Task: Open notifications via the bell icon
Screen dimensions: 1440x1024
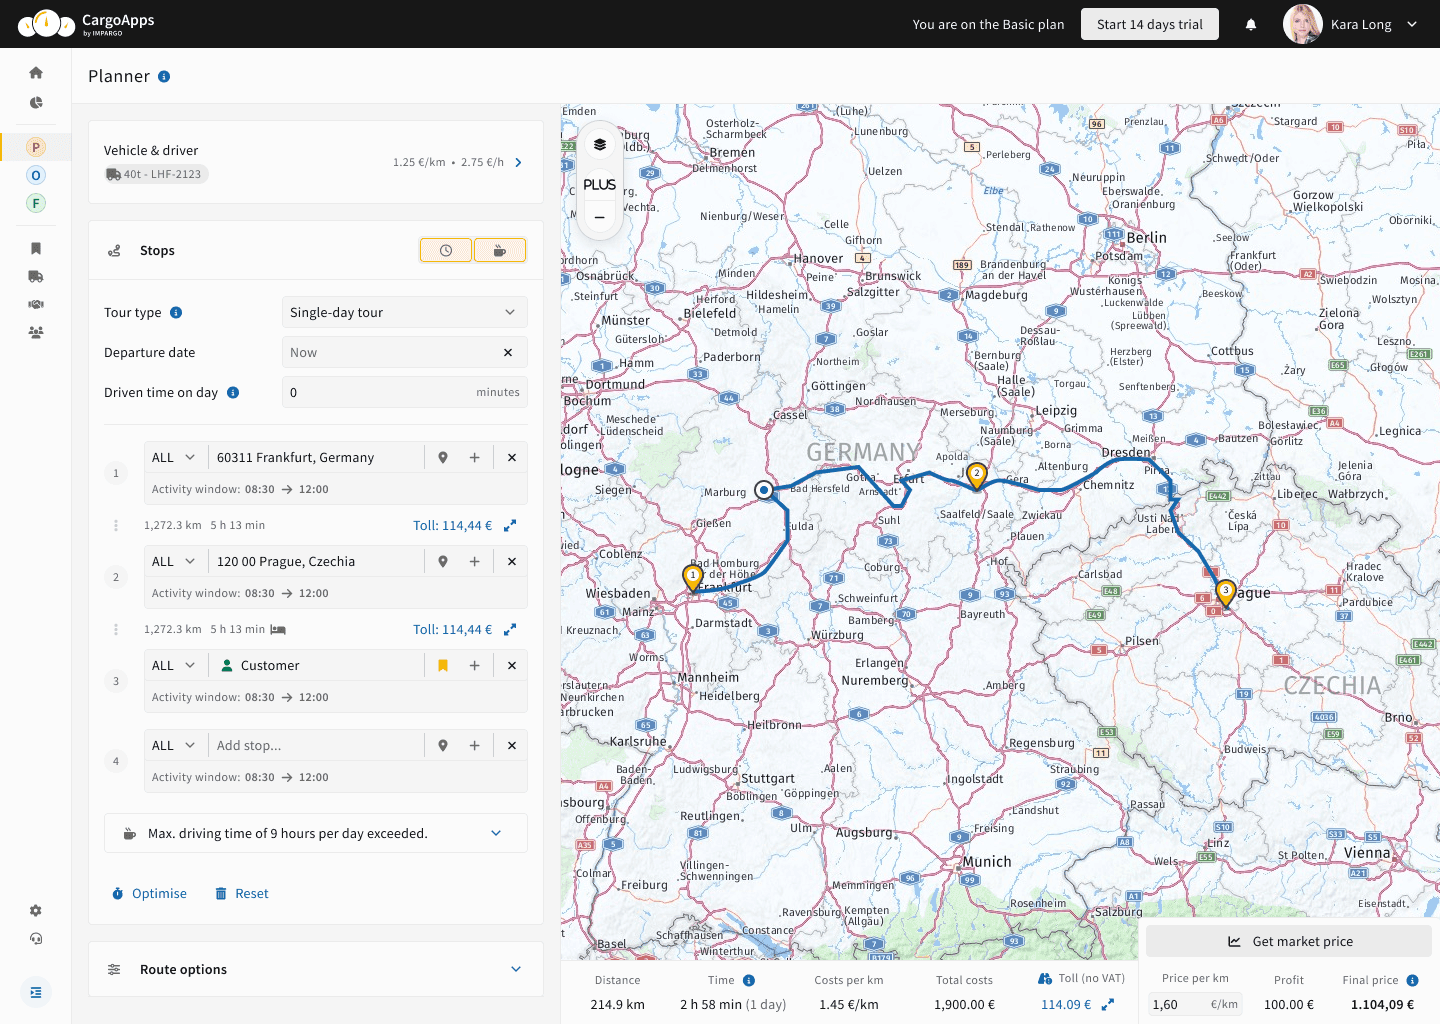Action: [1251, 24]
